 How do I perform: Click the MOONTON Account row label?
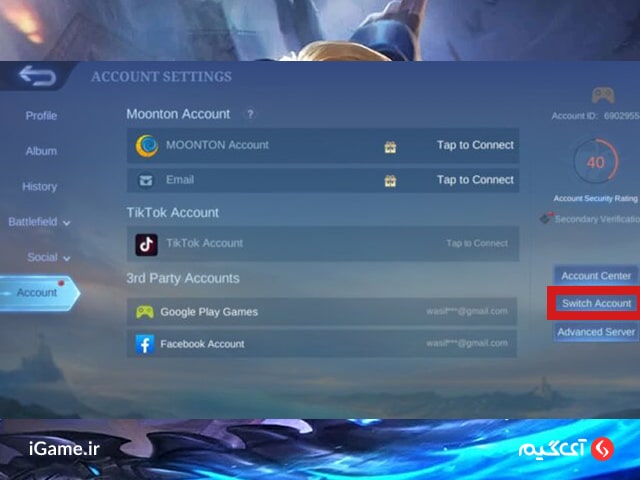[x=218, y=145]
